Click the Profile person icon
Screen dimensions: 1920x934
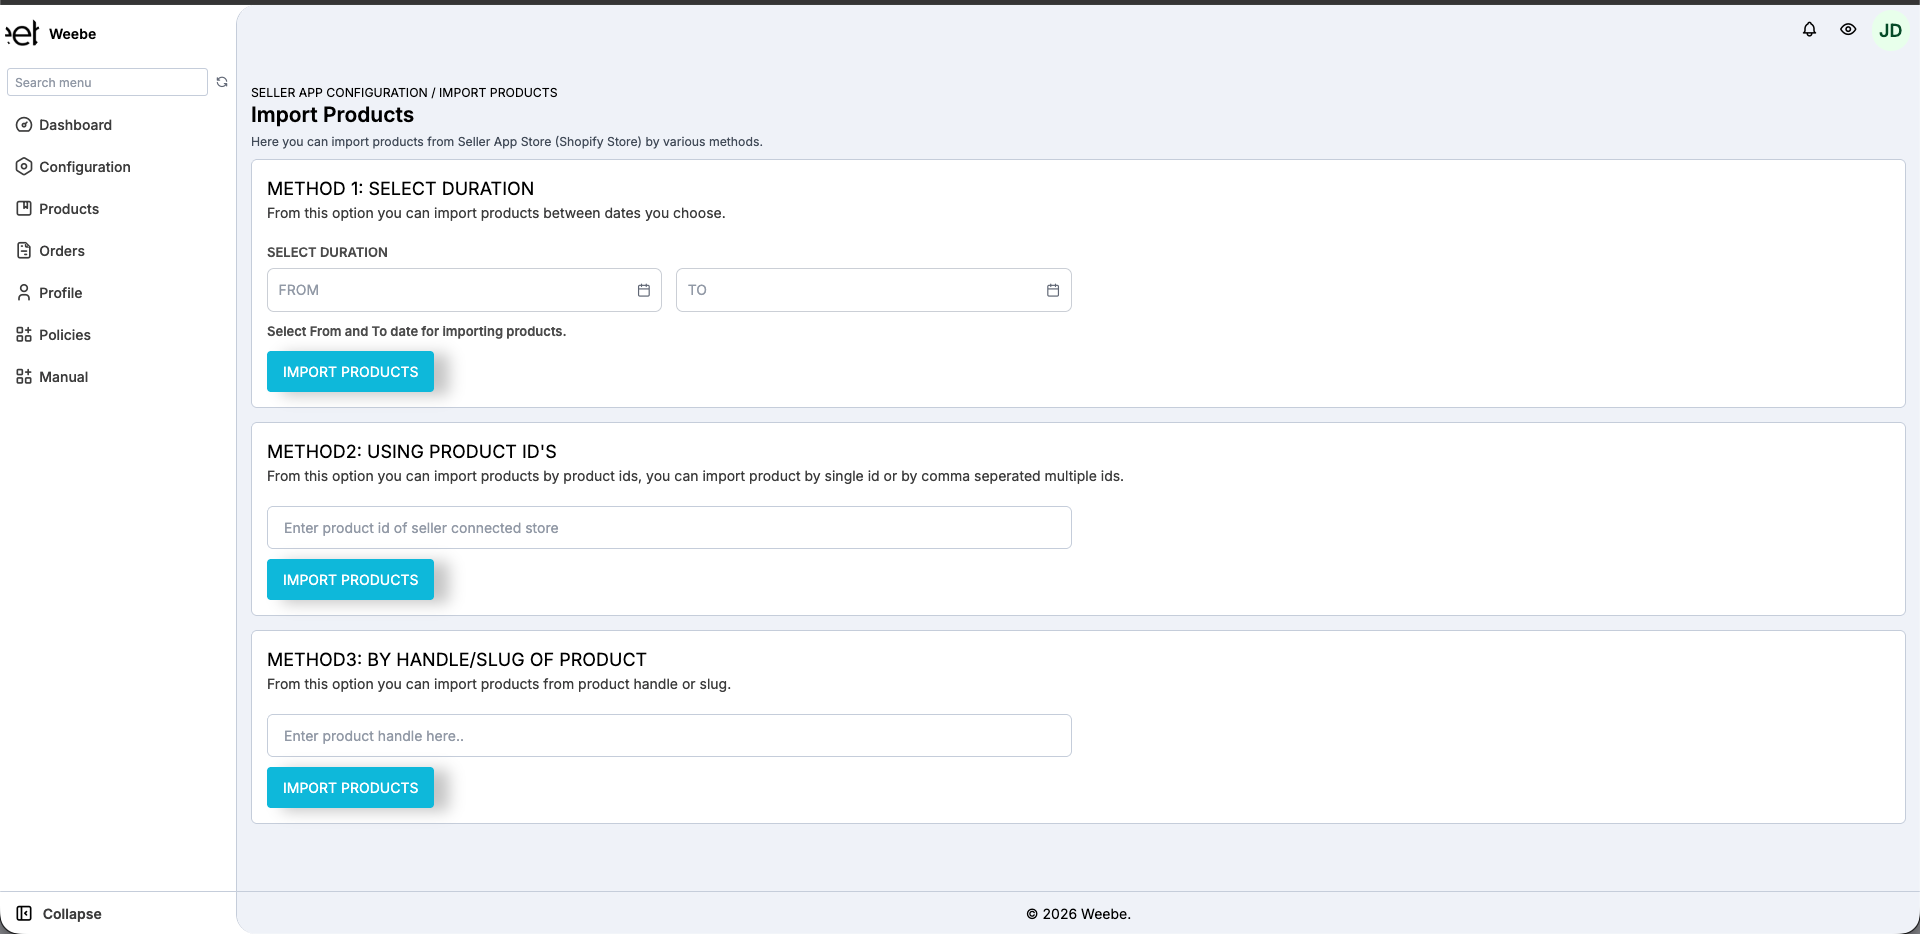pos(23,292)
